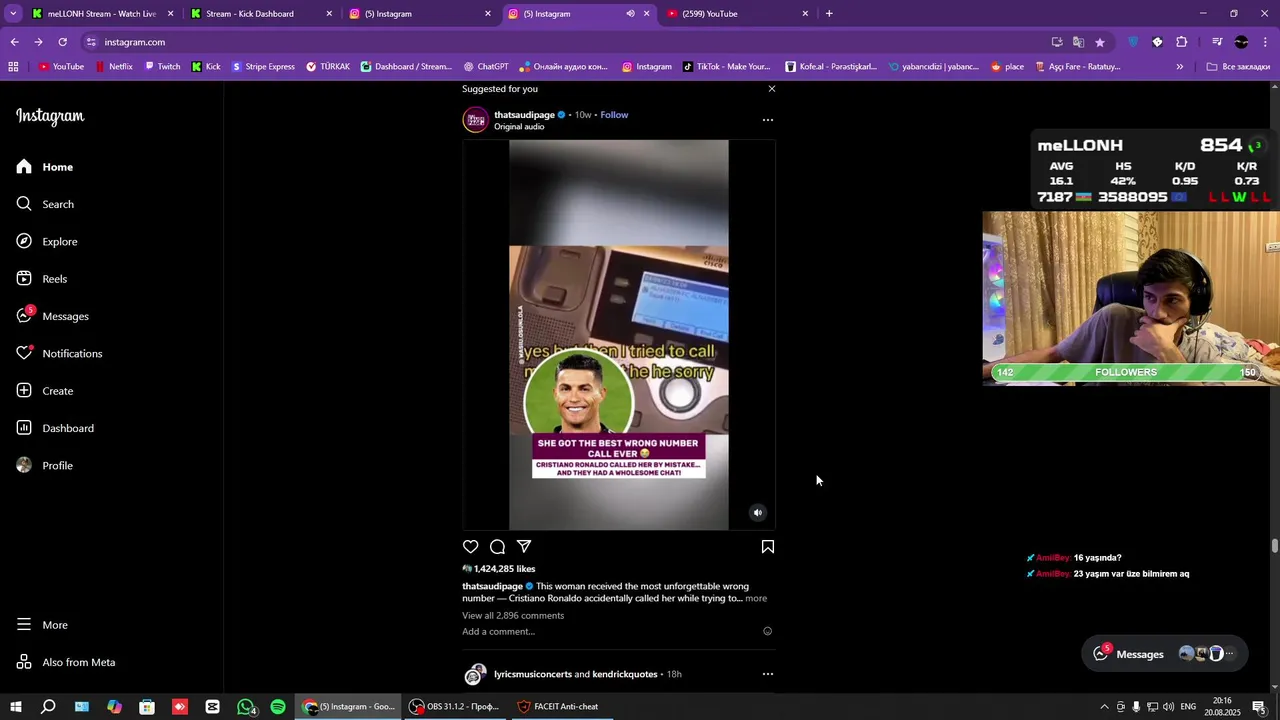Click Create in Instagram sidebar
This screenshot has width=1280, height=720.
tap(45, 391)
